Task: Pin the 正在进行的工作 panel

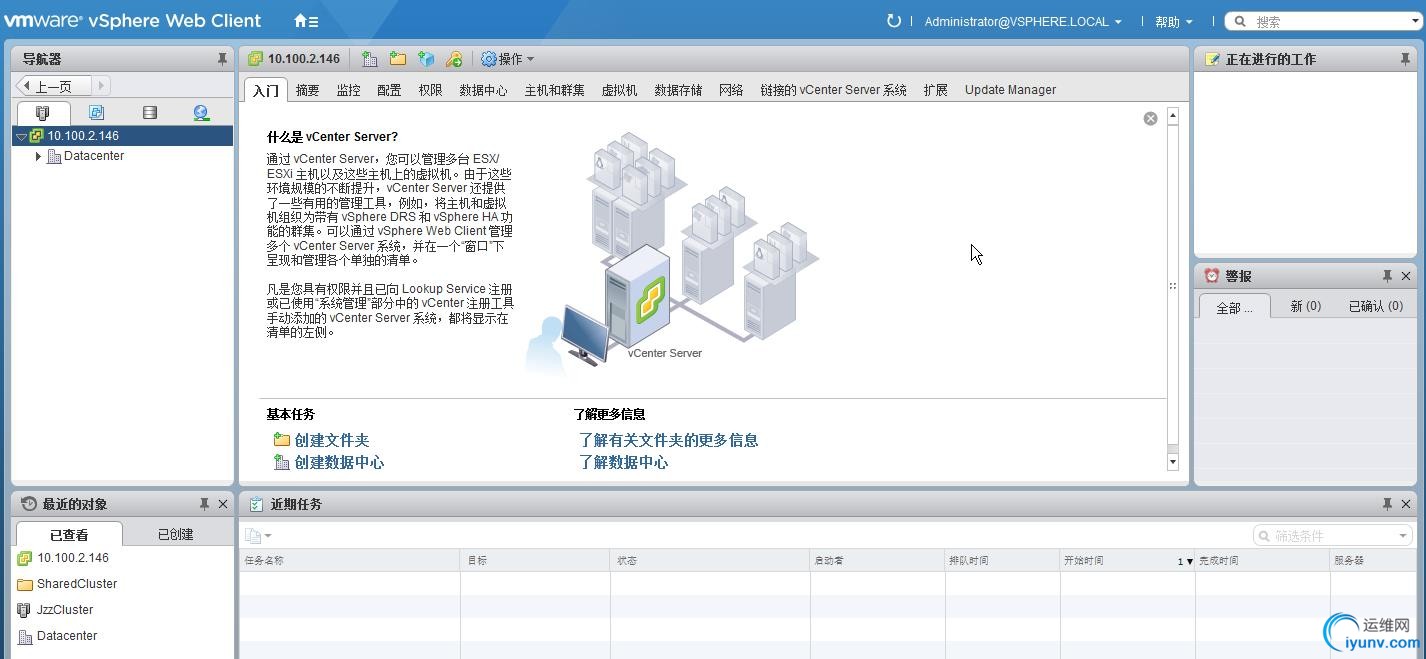Action: point(1405,59)
